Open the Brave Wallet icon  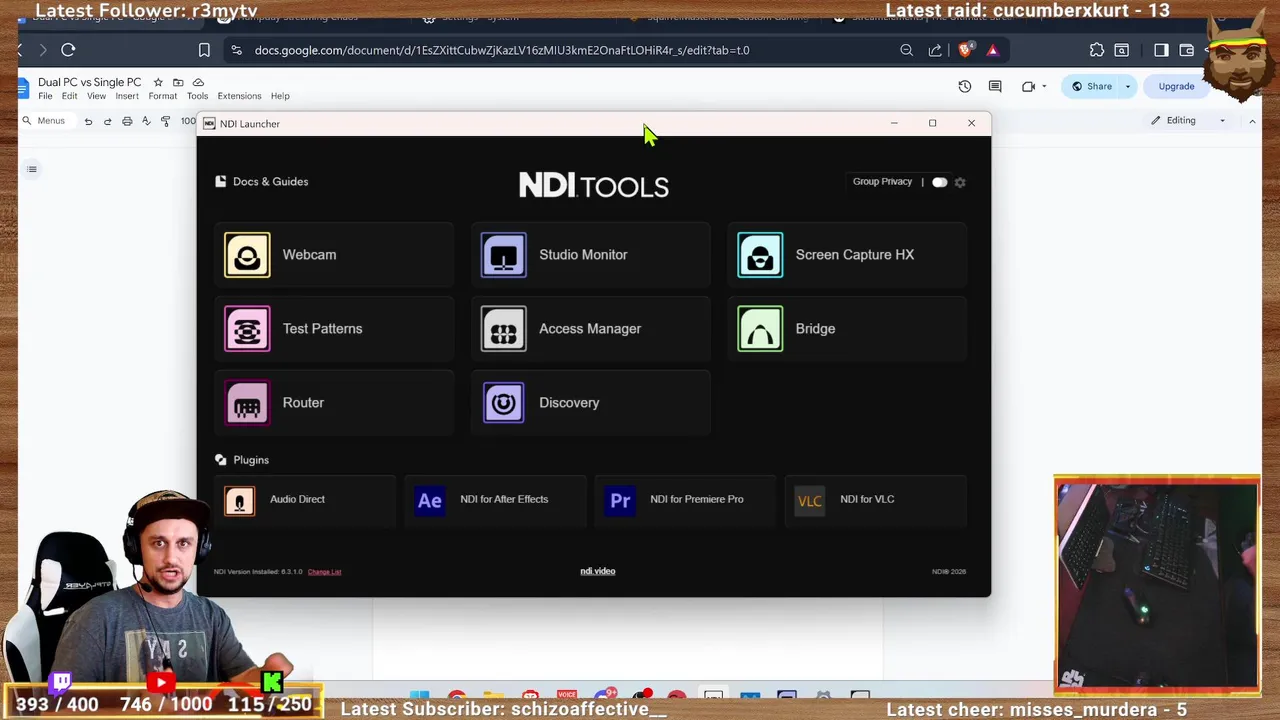[x=1187, y=50]
